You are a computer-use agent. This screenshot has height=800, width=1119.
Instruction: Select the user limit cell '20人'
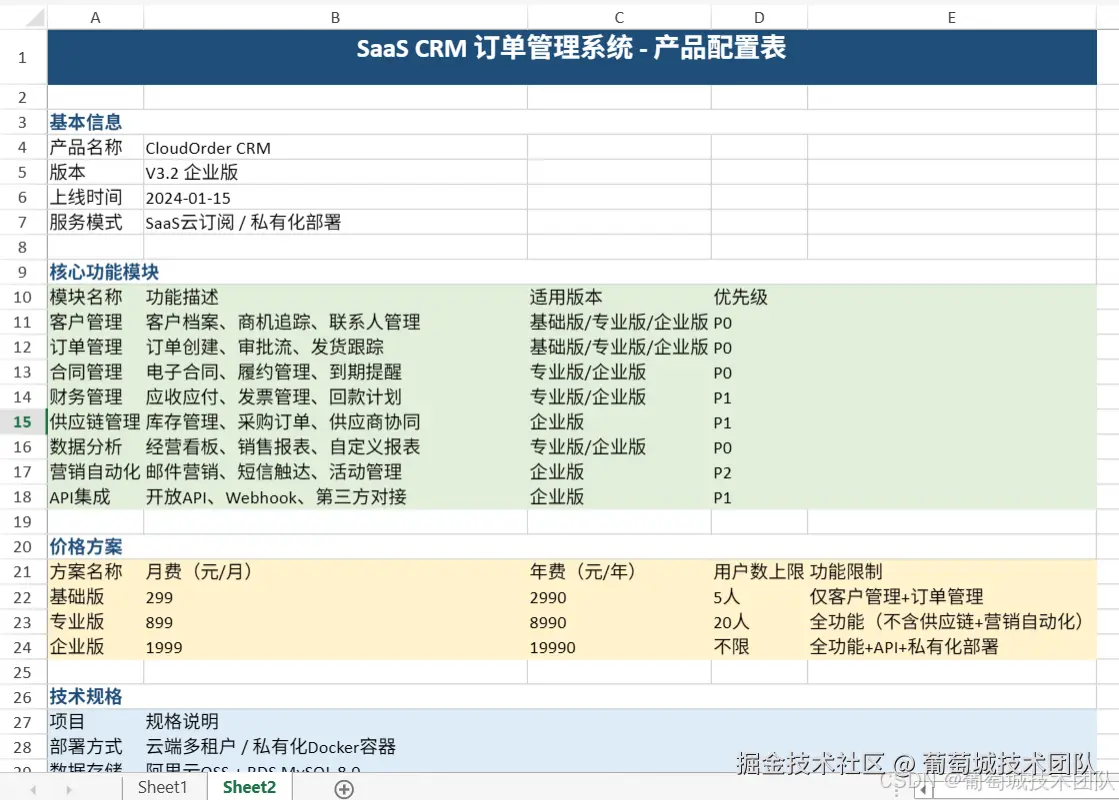[x=759, y=622]
